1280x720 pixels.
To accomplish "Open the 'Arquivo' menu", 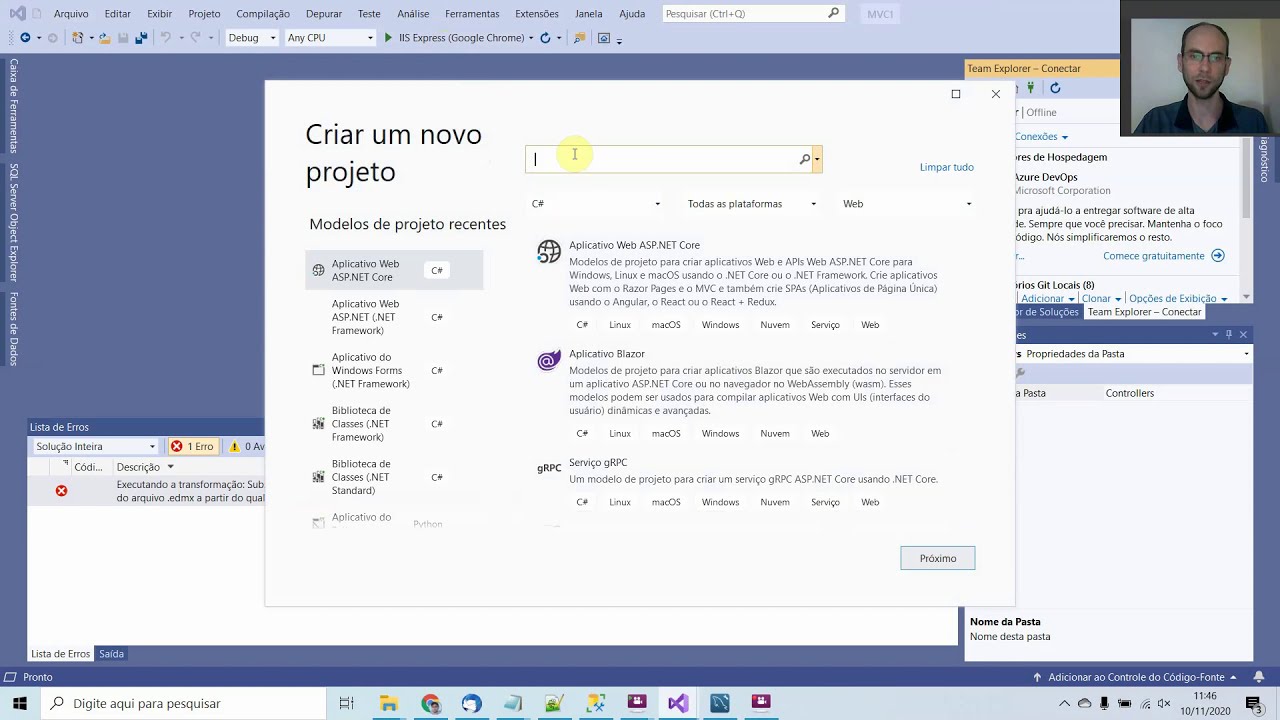I will pyautogui.click(x=71, y=14).
